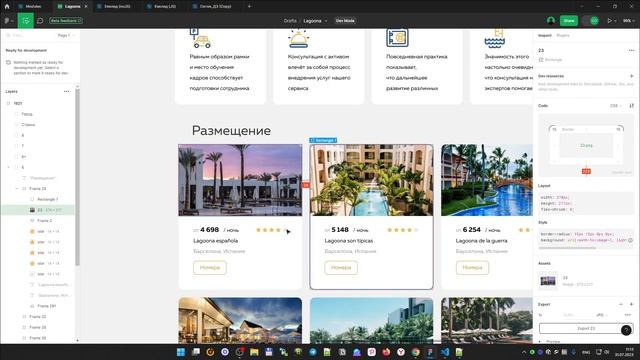640x360 pixels.
Task: Select the selected layer row named 23
Action: coord(38,210)
